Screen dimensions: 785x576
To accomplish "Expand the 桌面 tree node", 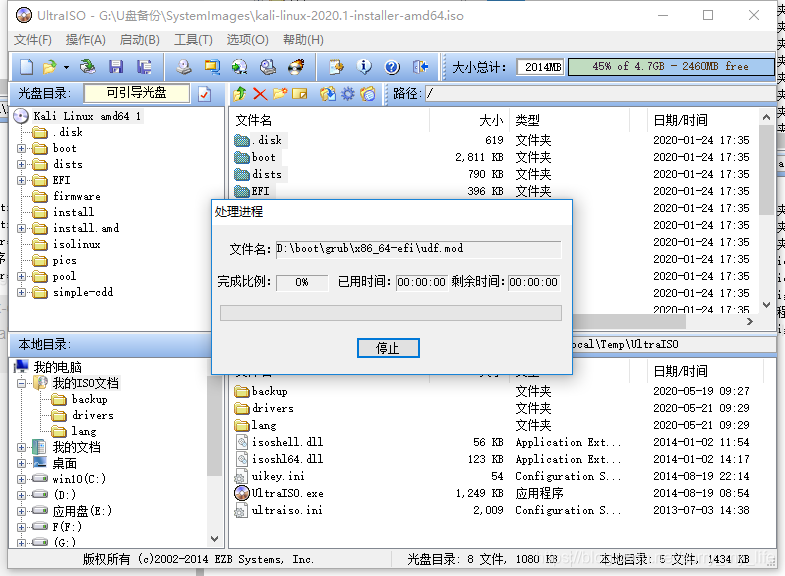I will click(21, 463).
